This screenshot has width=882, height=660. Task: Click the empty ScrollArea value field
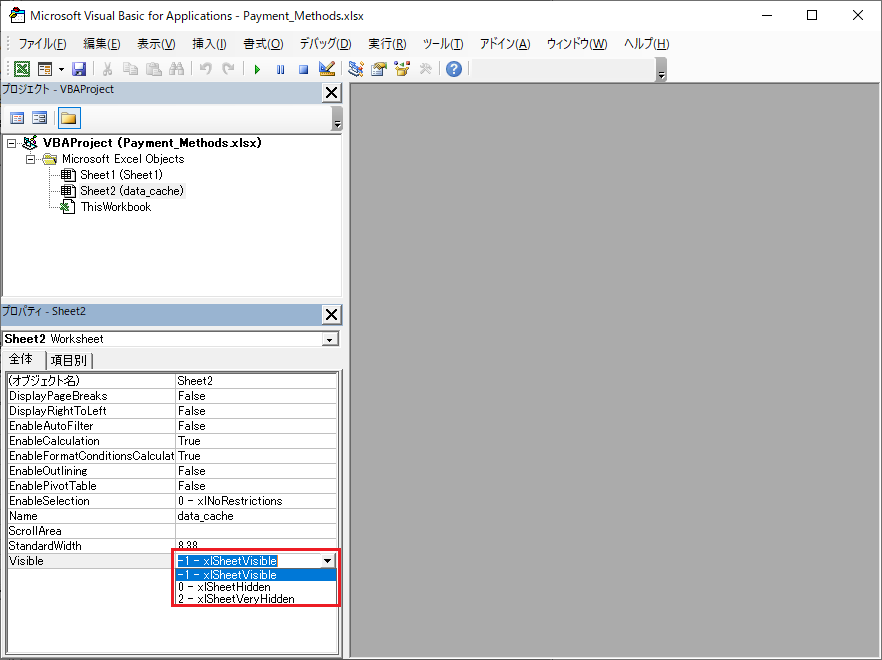(x=256, y=531)
